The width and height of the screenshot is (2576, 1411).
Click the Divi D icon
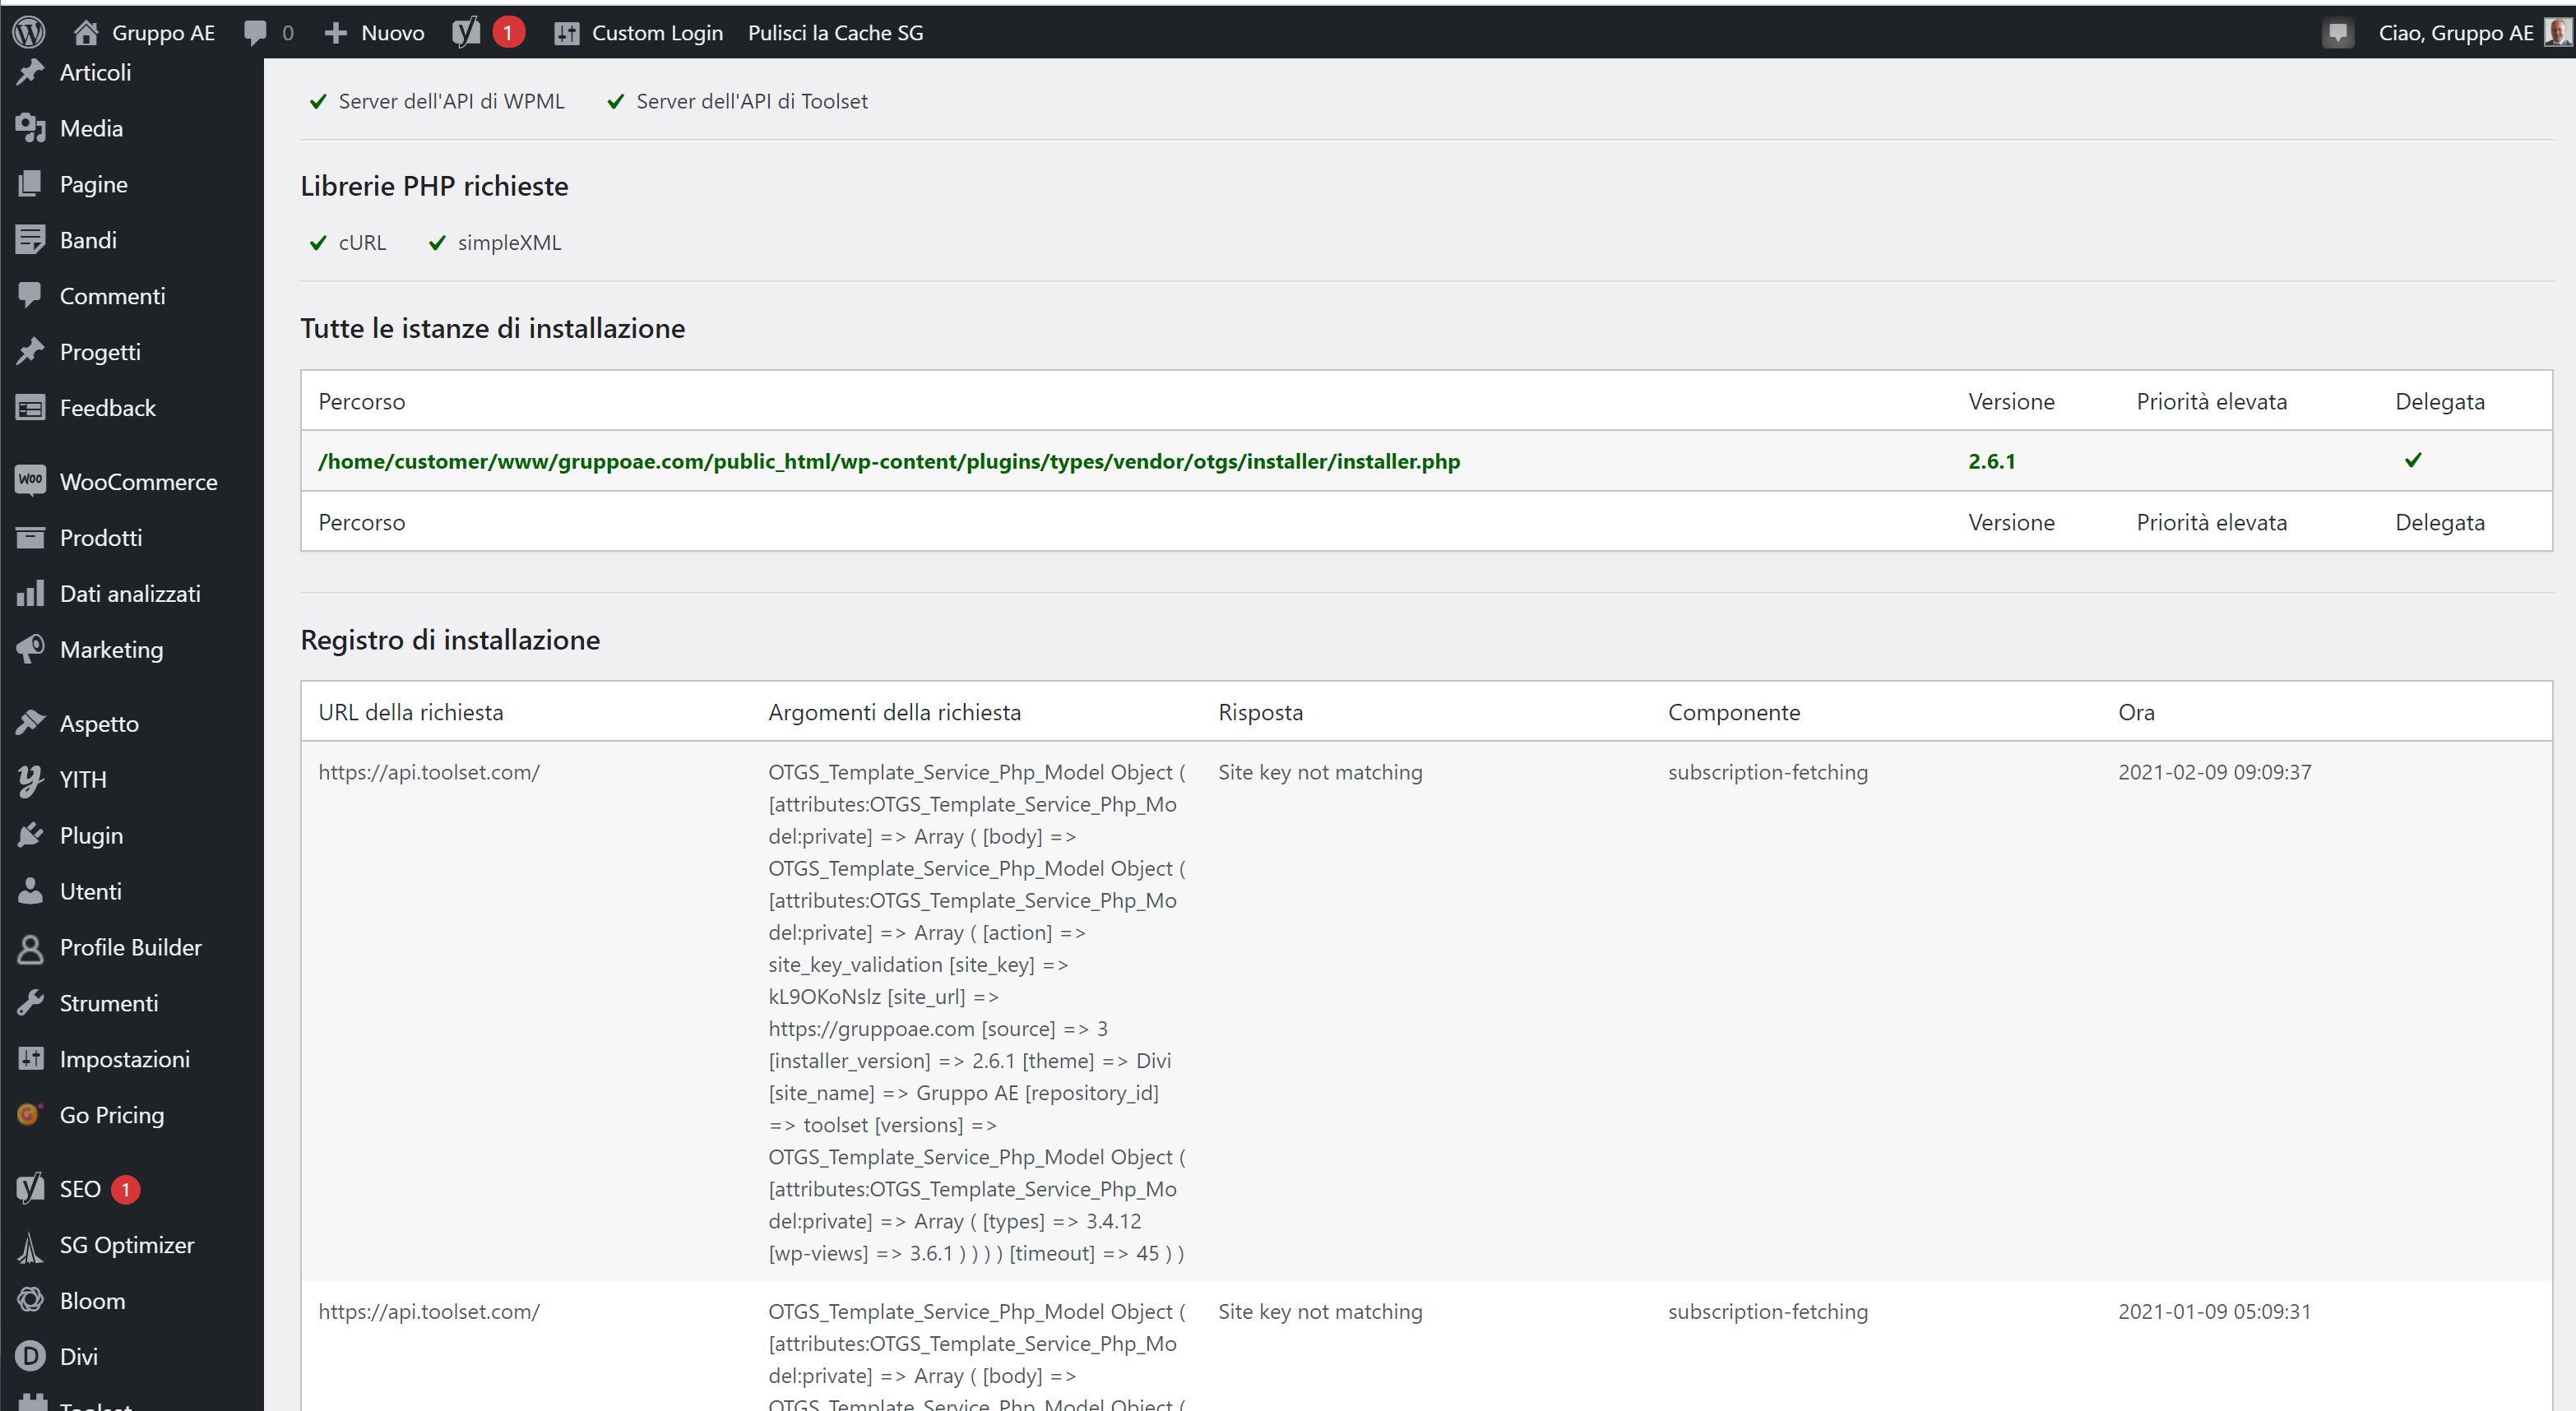tap(30, 1357)
